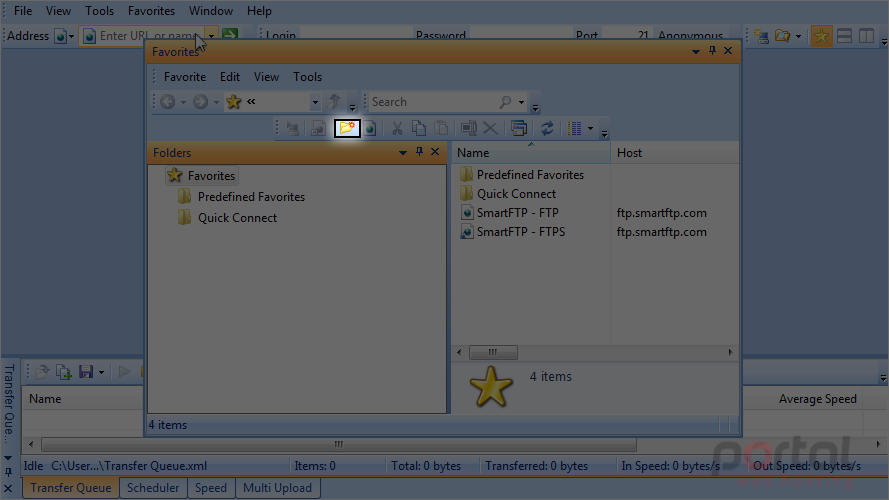Click the Connect computer icon in Favorites toolbar
Image resolution: width=889 pixels, height=500 pixels.
tap(293, 129)
